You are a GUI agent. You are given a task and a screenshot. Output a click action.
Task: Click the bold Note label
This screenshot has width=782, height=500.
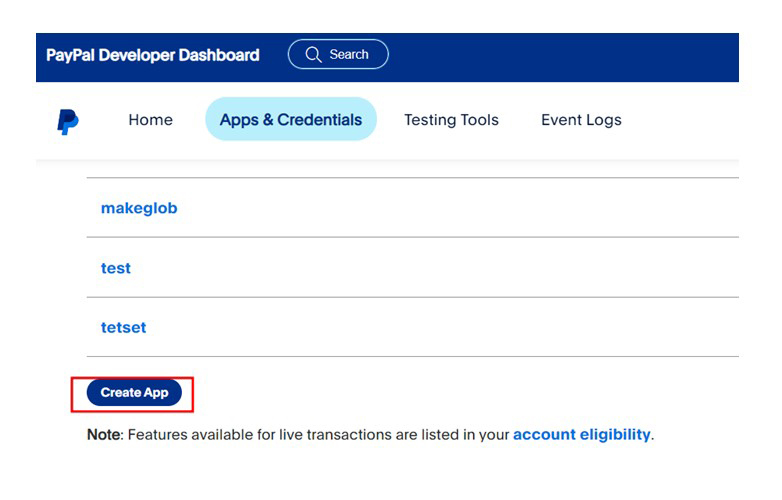(x=104, y=435)
